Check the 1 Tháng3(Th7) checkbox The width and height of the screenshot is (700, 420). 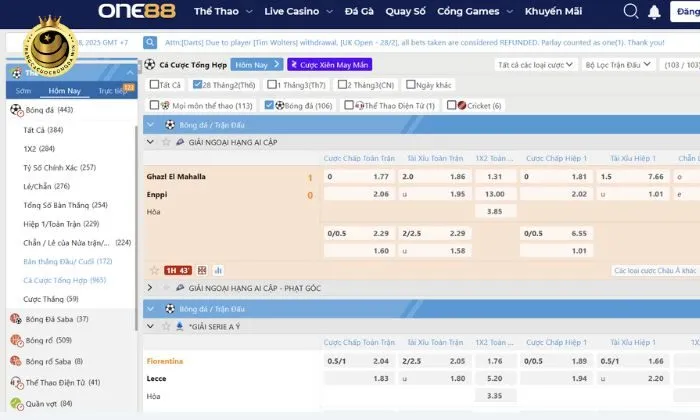(271, 84)
